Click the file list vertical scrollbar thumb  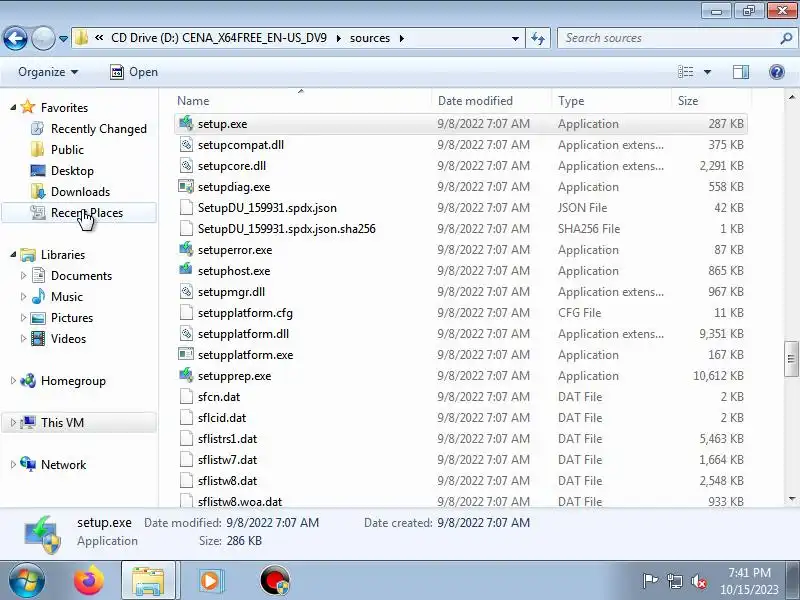point(791,359)
